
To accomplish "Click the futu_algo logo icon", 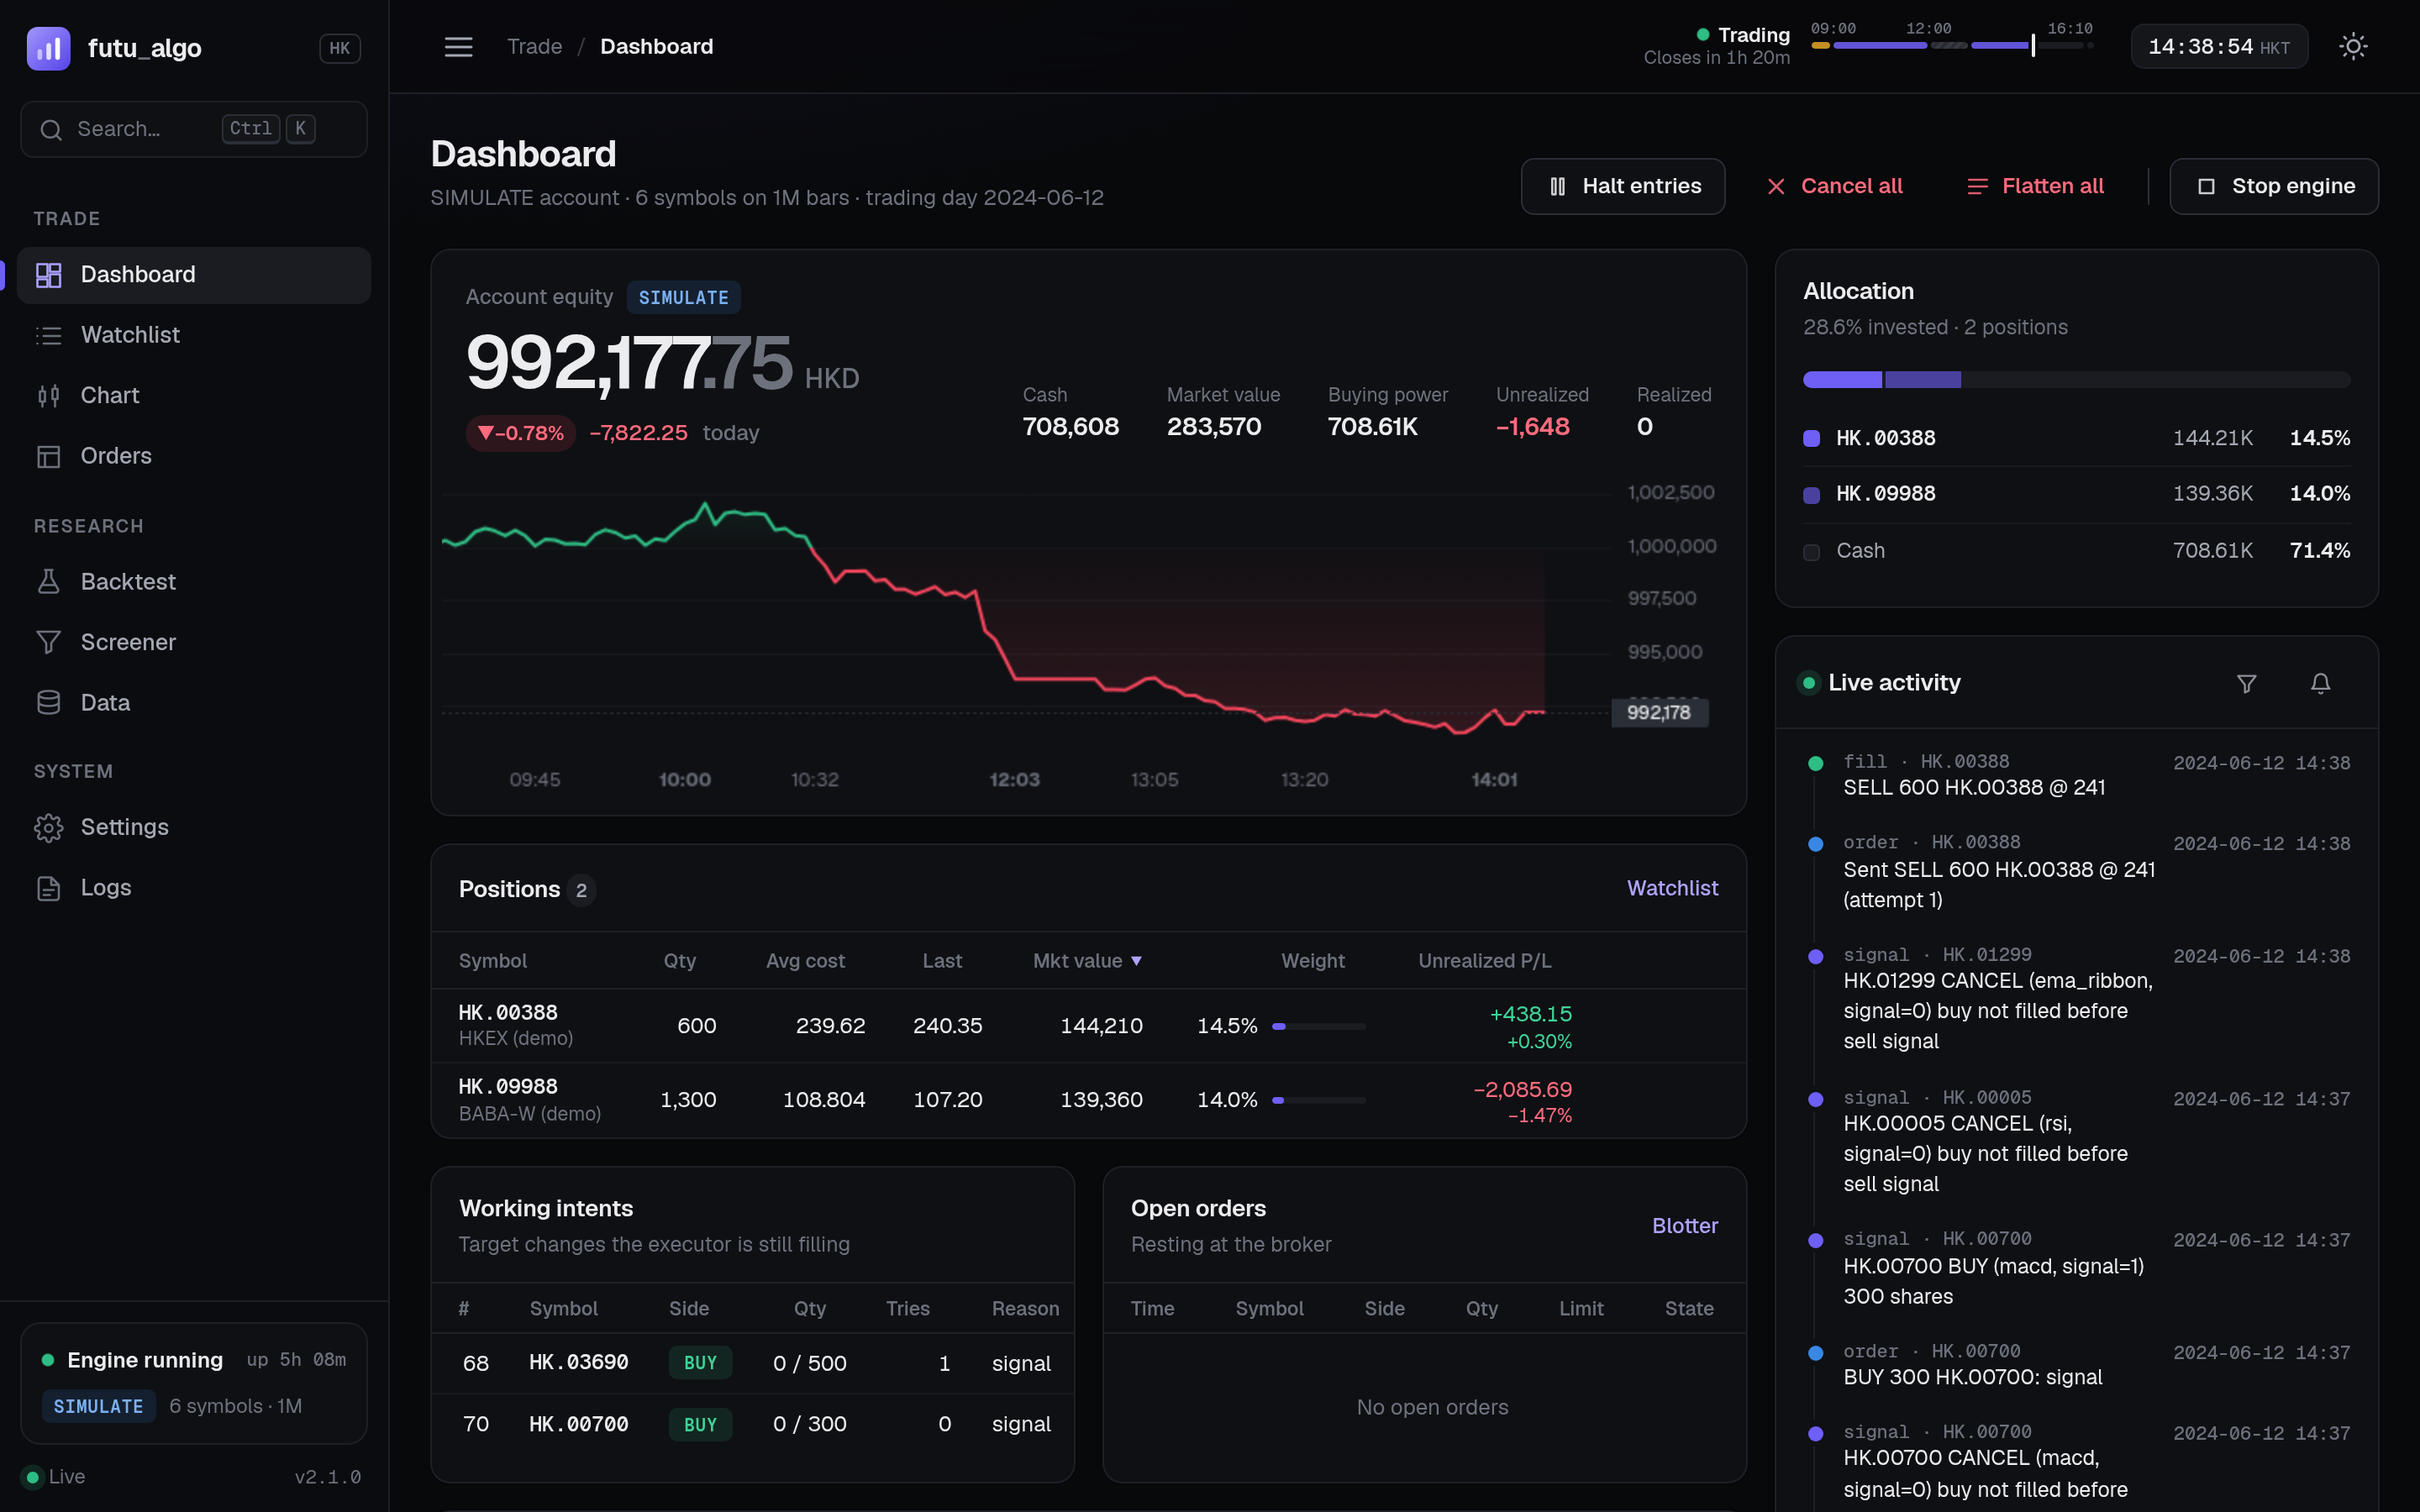I will pyautogui.click(x=48, y=48).
